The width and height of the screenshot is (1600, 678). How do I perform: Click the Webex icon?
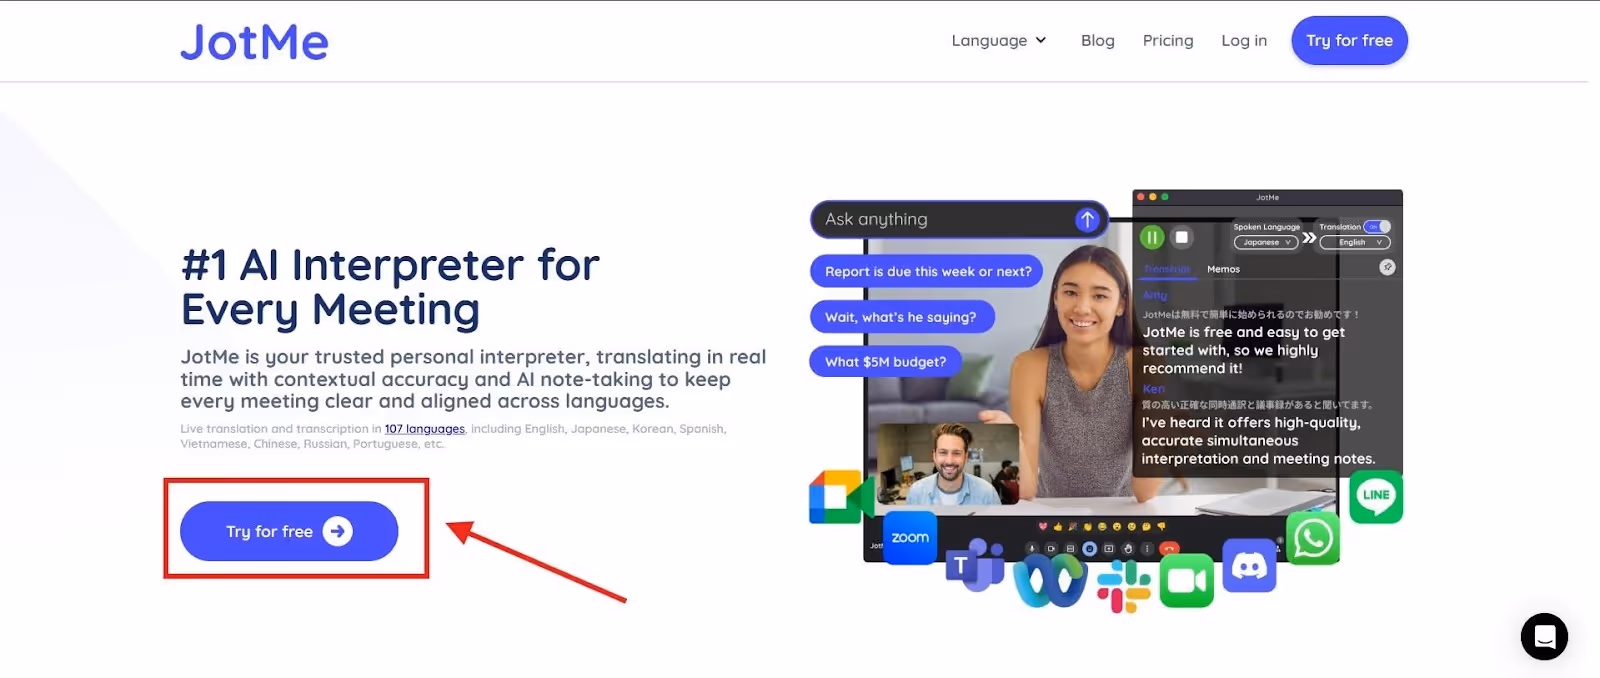[x=1050, y=580]
